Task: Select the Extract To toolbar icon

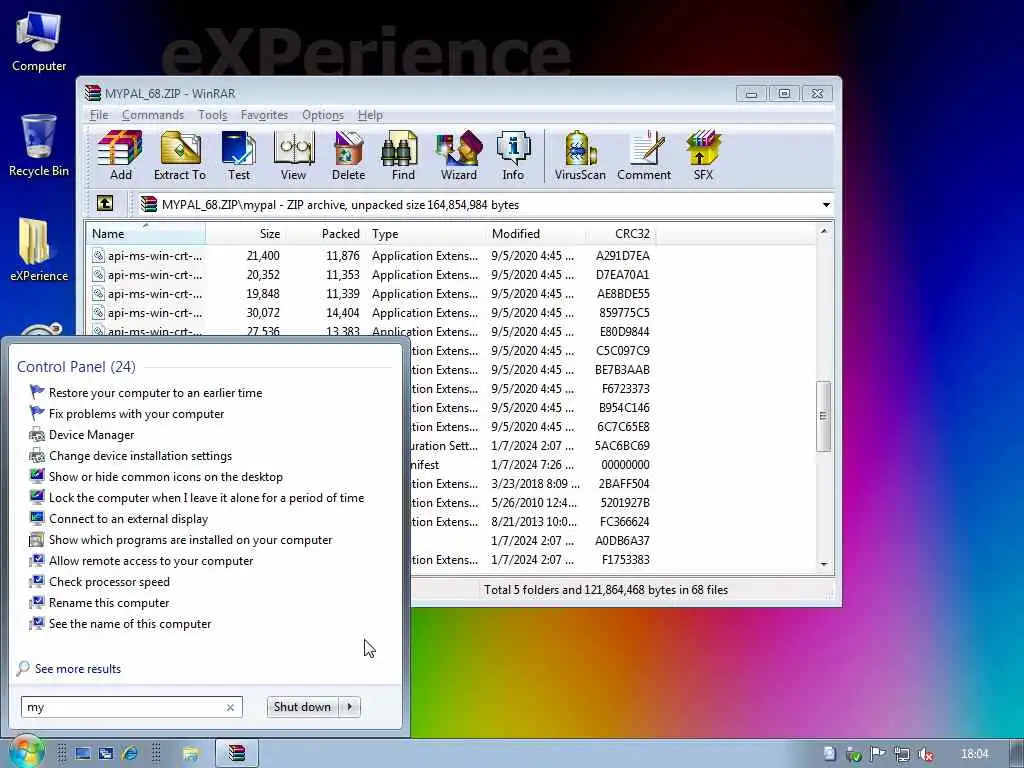Action: pyautogui.click(x=180, y=155)
